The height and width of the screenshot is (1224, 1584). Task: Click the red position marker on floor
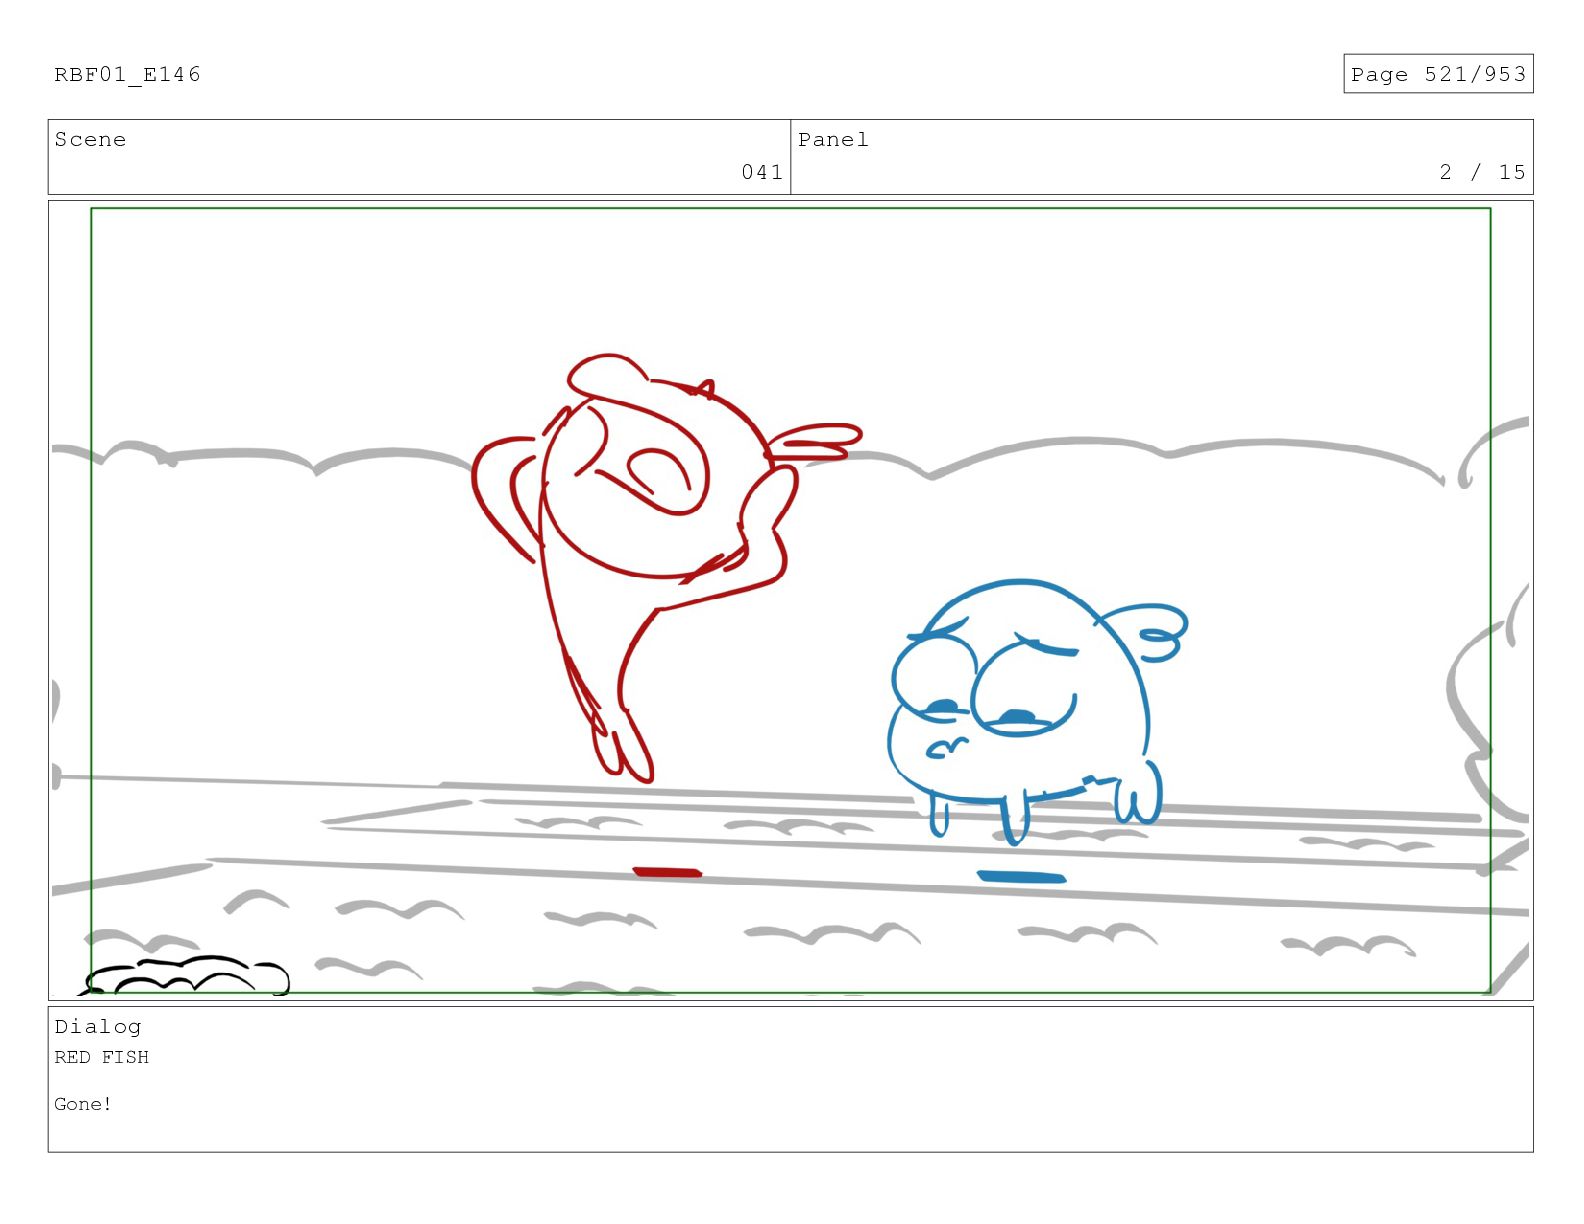tap(667, 872)
